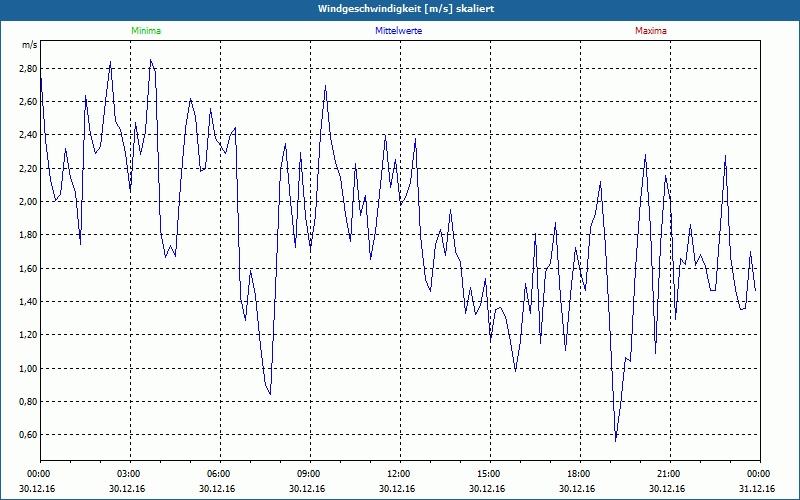Screen dimensions: 800x500
Task: Click the 2,40 y-axis value
Action: [29, 135]
